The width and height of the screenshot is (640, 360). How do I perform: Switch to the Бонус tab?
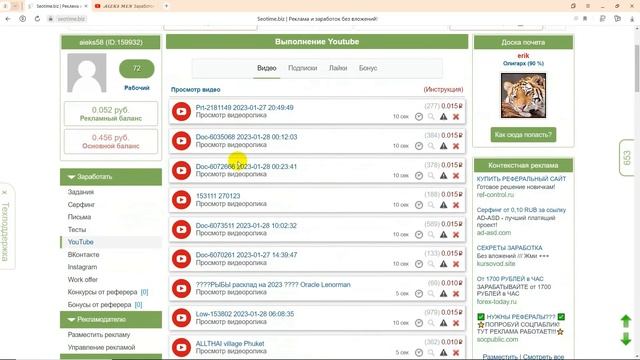368,68
